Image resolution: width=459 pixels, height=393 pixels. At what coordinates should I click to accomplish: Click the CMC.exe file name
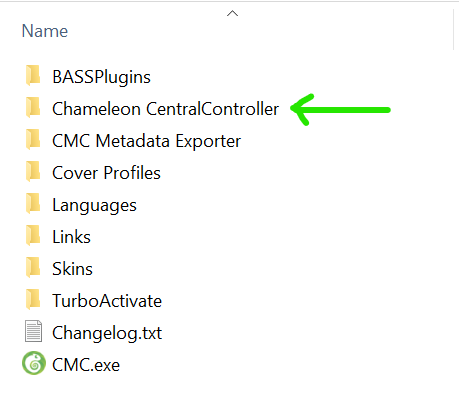(86, 365)
